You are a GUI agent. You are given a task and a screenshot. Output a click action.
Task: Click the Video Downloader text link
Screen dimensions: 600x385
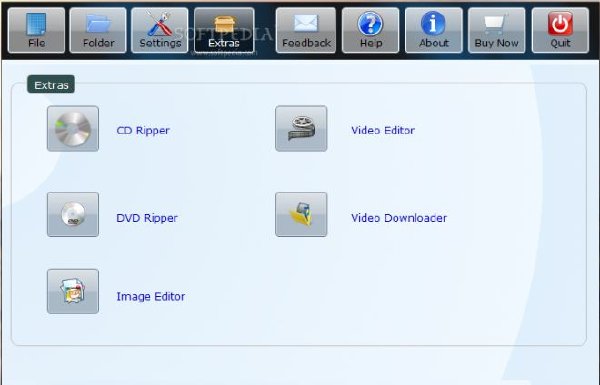pos(399,218)
